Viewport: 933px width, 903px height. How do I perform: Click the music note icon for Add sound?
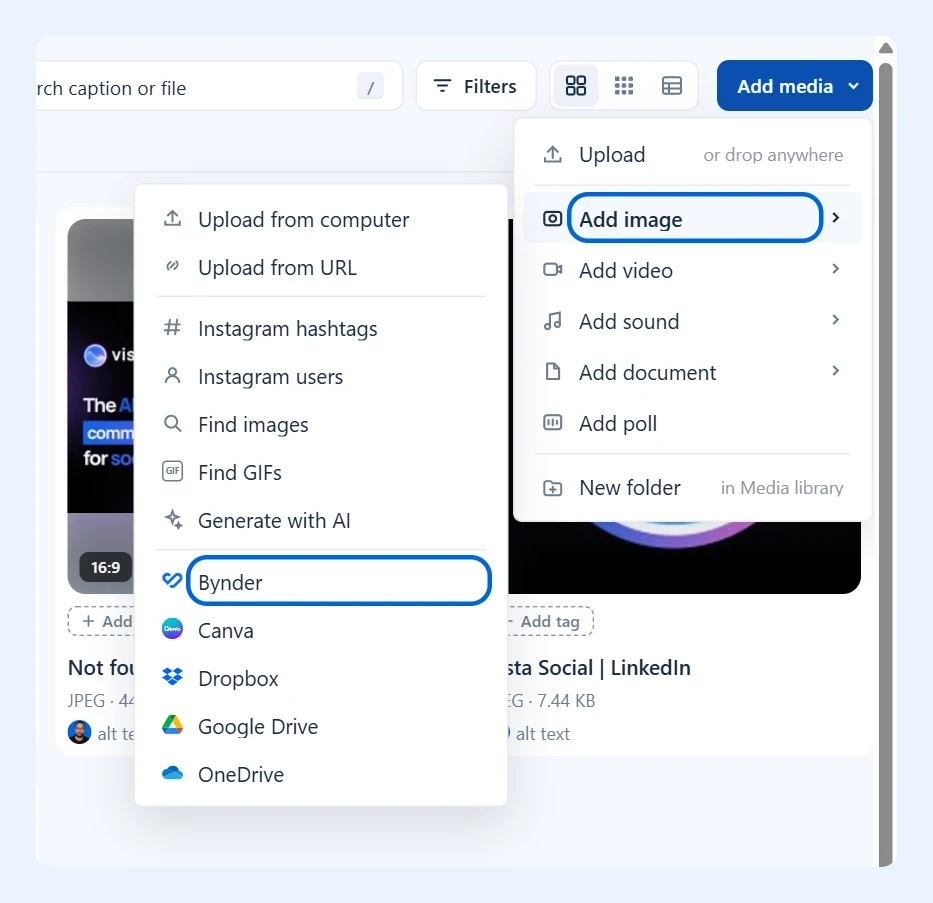point(552,321)
